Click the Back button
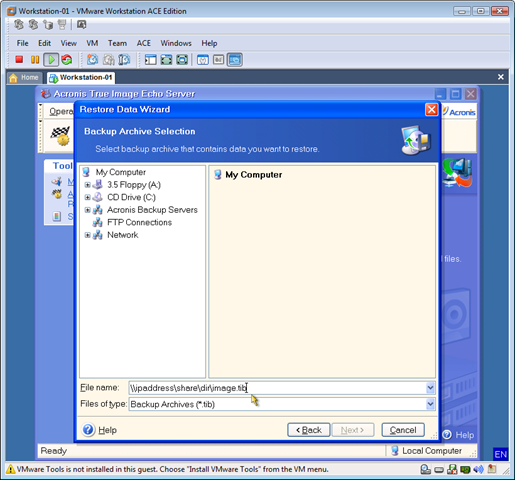This screenshot has width=515, height=480. [309, 430]
